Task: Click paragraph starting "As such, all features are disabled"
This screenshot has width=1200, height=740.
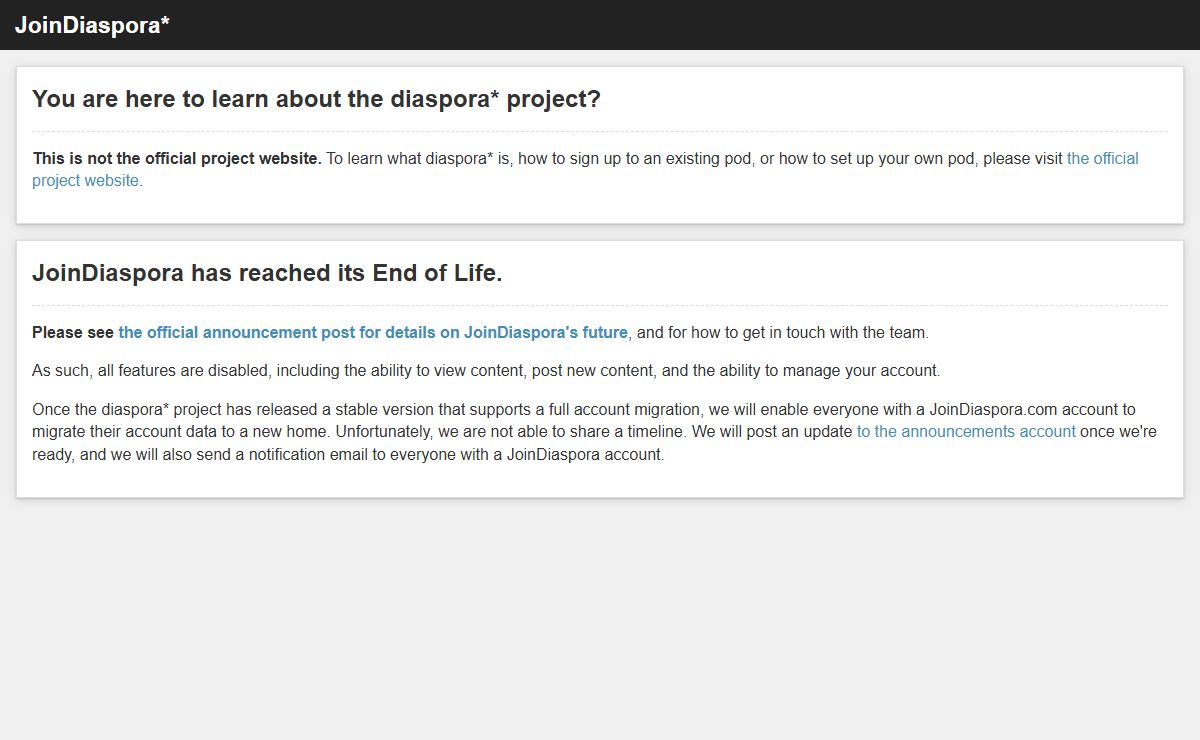Action: click(486, 370)
